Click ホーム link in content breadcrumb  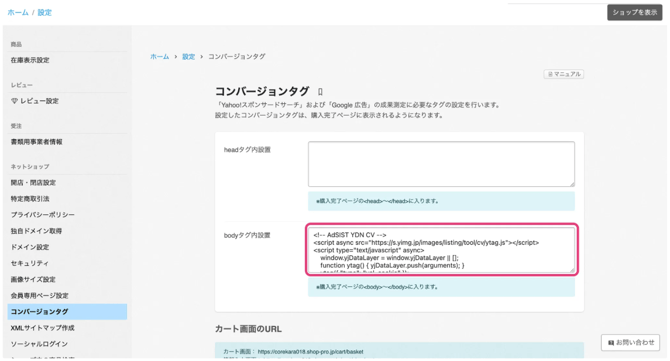159,56
